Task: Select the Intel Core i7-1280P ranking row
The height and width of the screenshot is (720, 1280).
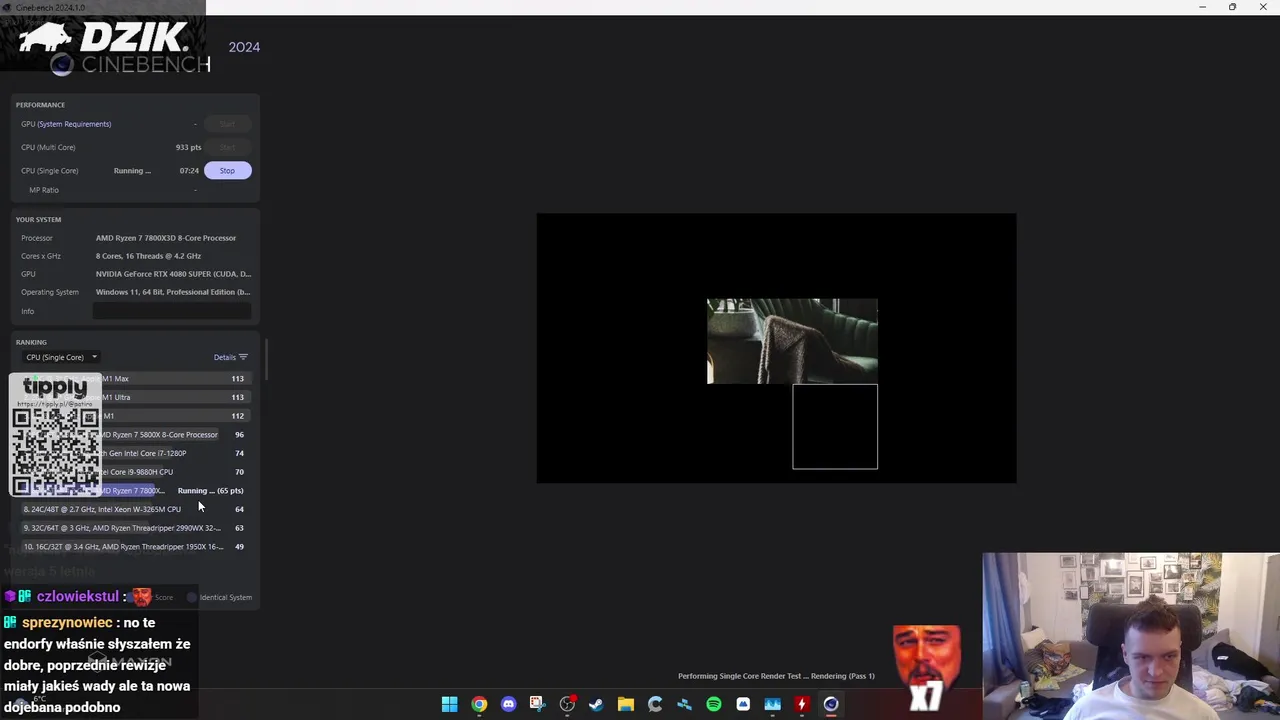Action: (134, 453)
